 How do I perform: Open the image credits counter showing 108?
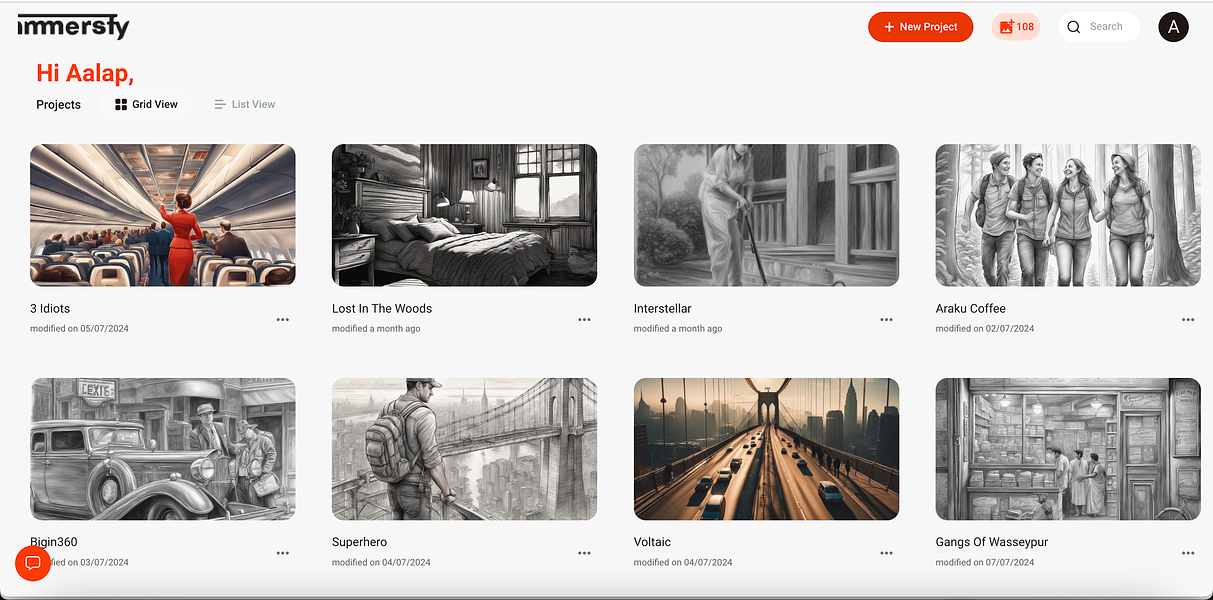point(1016,27)
